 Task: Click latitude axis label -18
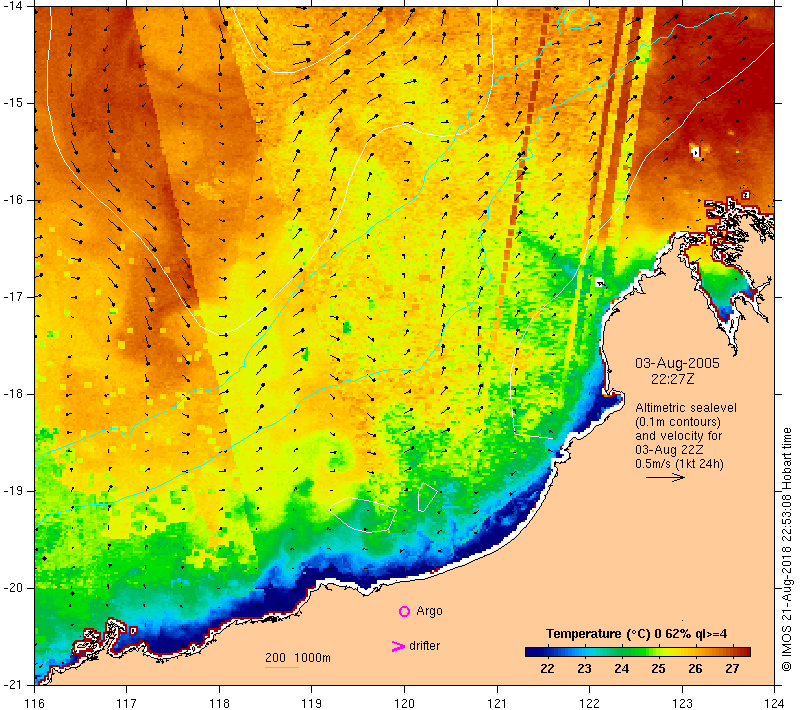tap(13, 394)
